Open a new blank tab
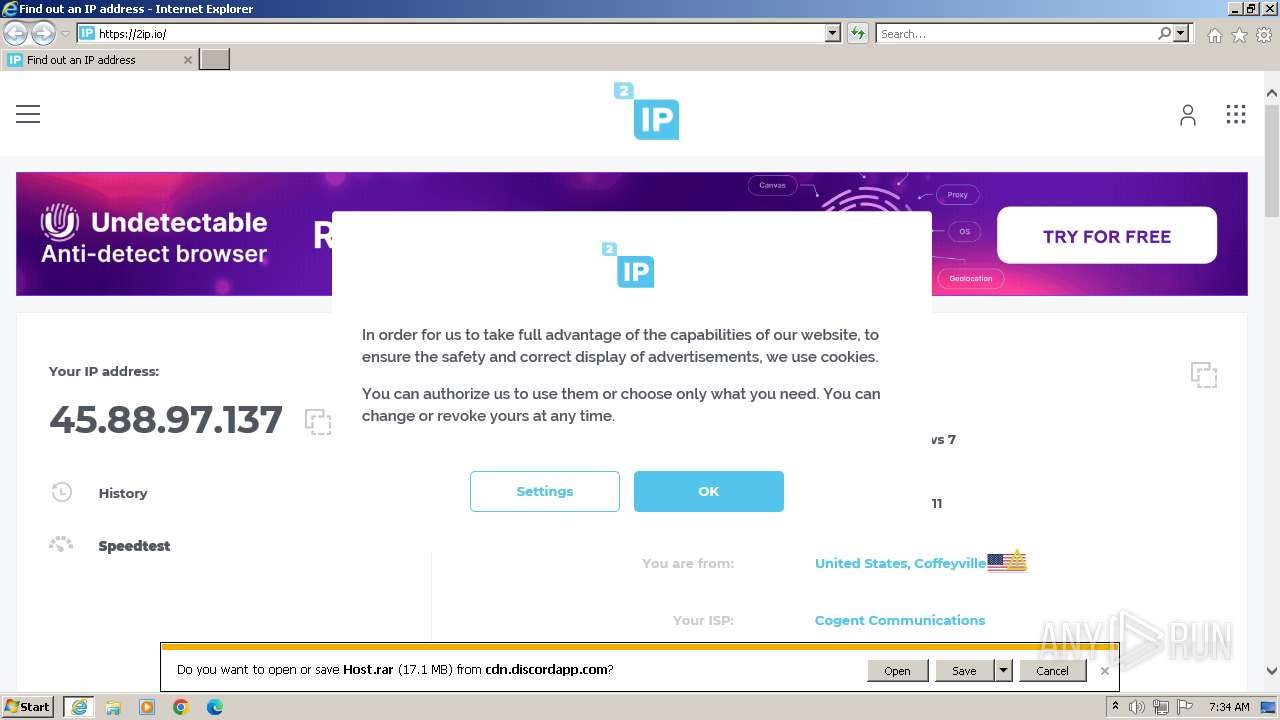The width and height of the screenshot is (1280, 720). pyautogui.click(x=215, y=60)
